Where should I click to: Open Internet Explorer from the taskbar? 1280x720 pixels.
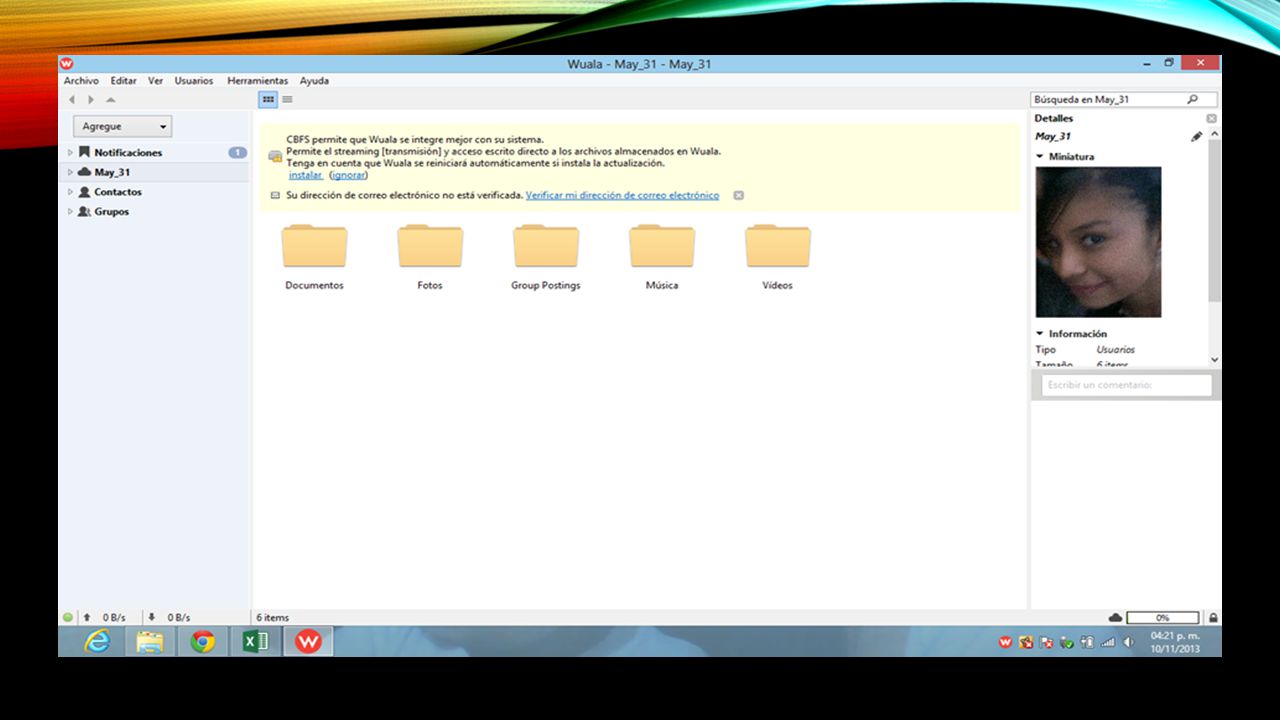tap(98, 642)
